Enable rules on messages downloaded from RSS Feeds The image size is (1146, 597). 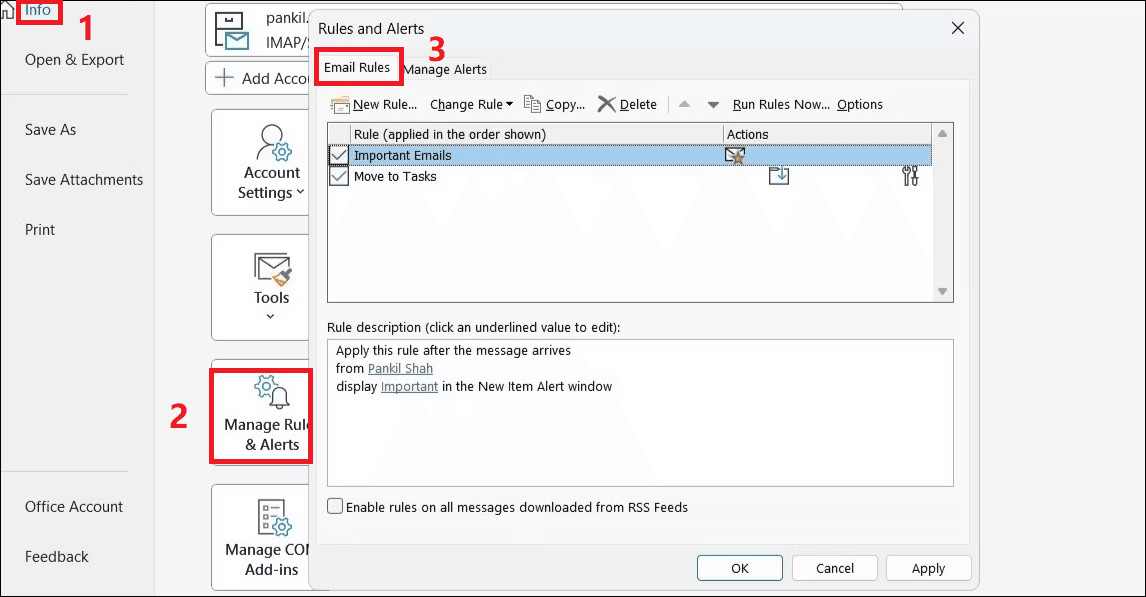pyautogui.click(x=335, y=506)
